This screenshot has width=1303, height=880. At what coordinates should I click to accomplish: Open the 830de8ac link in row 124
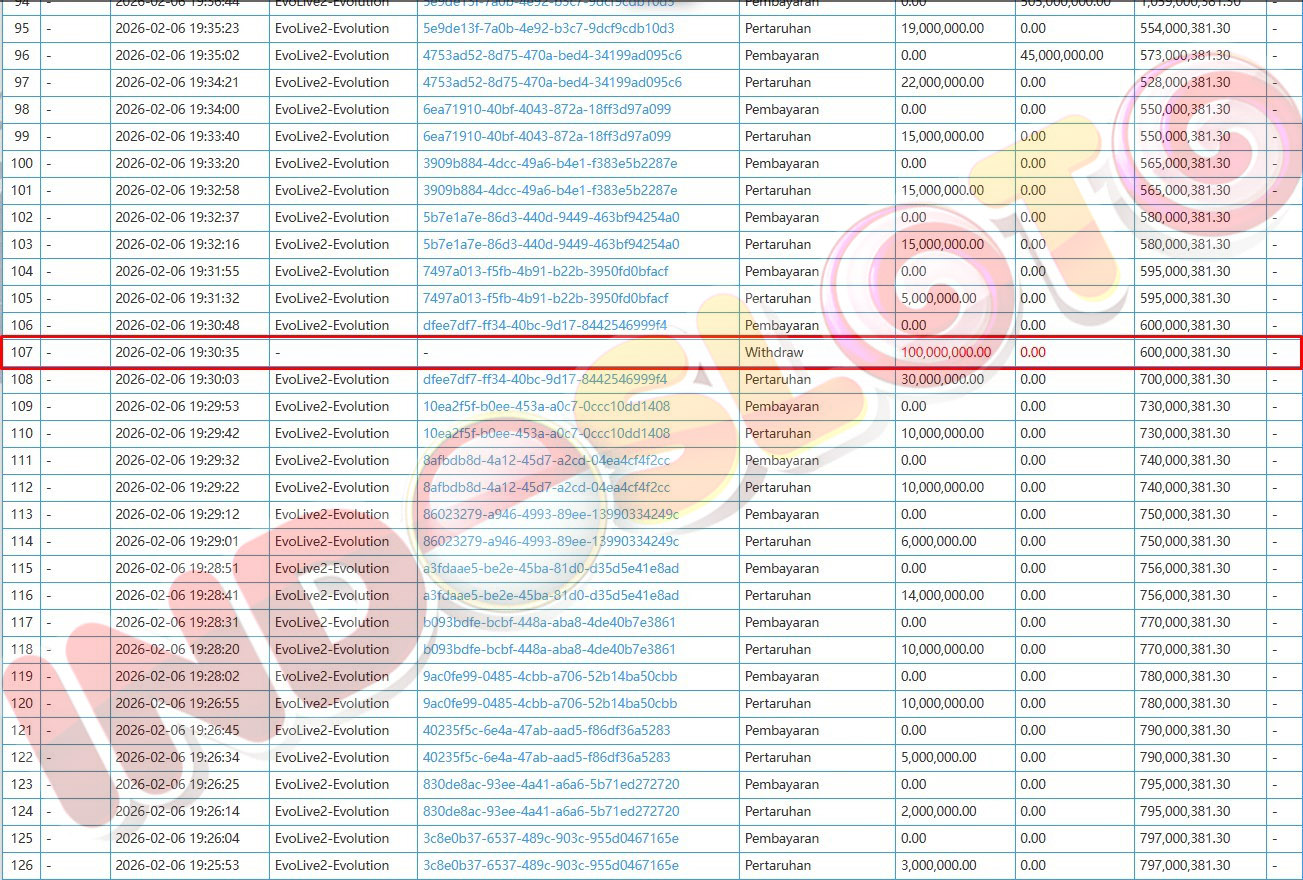(551, 812)
